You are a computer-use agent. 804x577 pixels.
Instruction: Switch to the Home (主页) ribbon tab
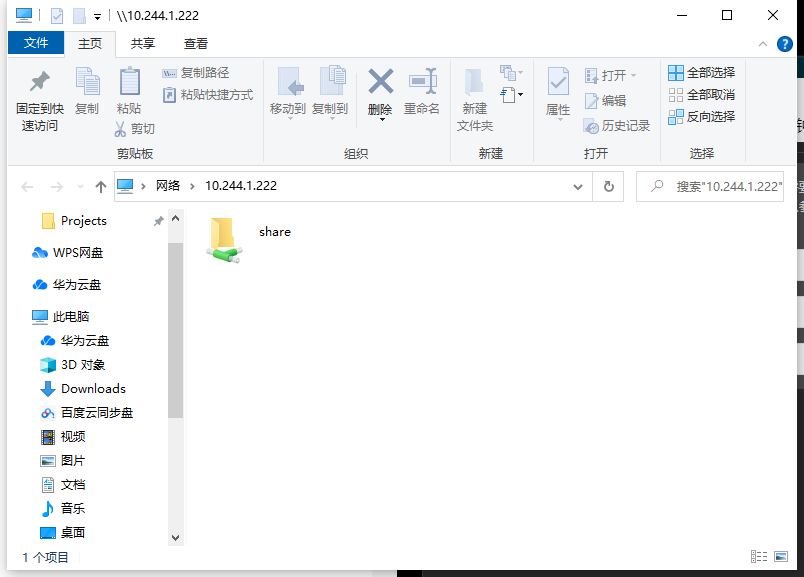pos(90,44)
